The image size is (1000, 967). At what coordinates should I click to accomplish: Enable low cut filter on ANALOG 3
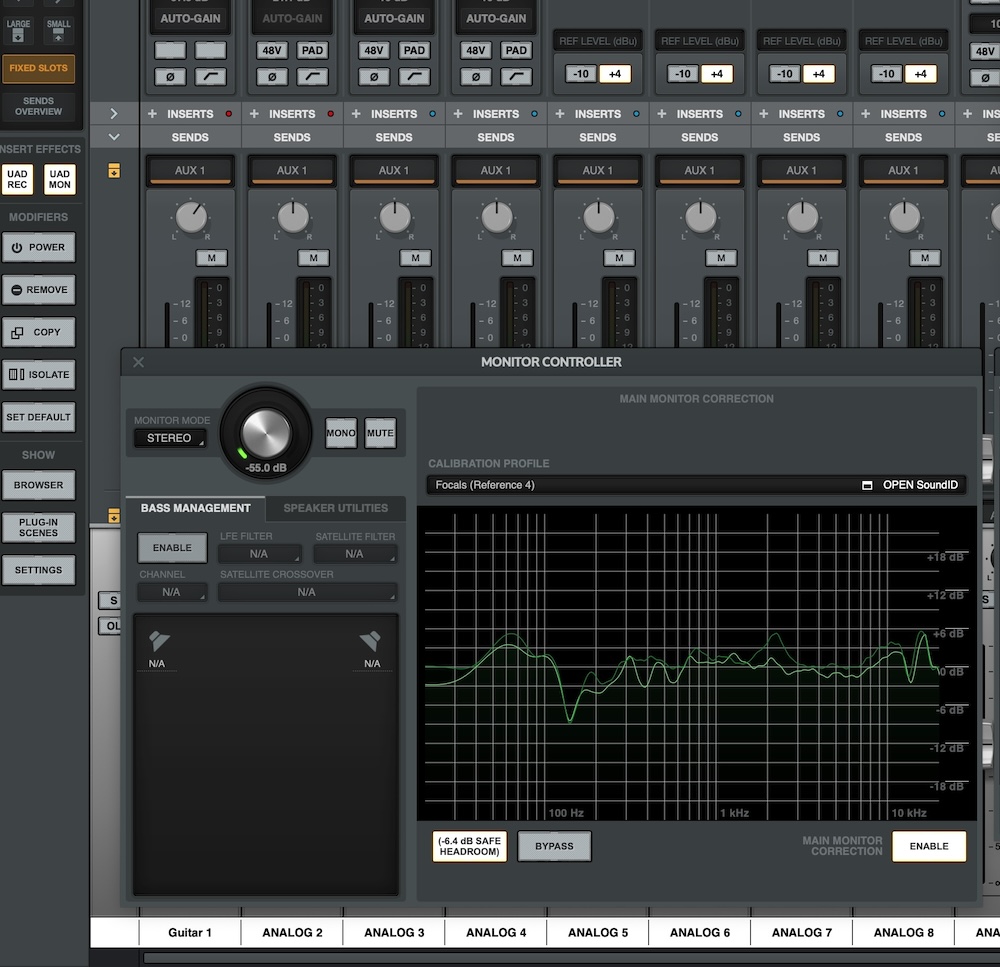[x=415, y=77]
